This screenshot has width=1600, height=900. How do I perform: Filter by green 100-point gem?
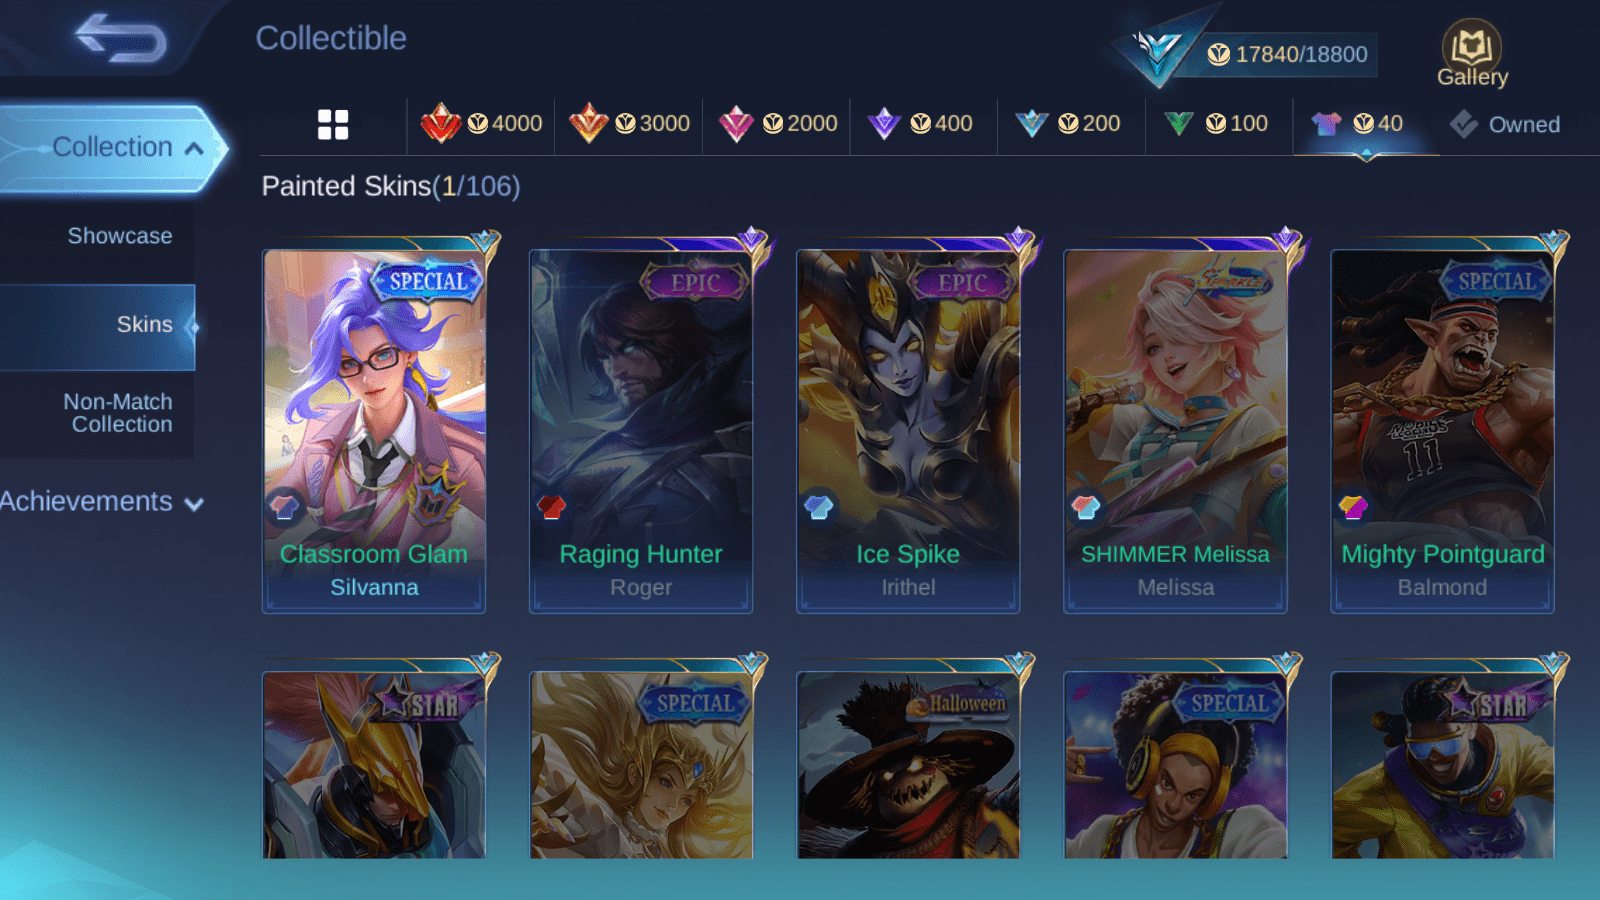coord(1216,124)
